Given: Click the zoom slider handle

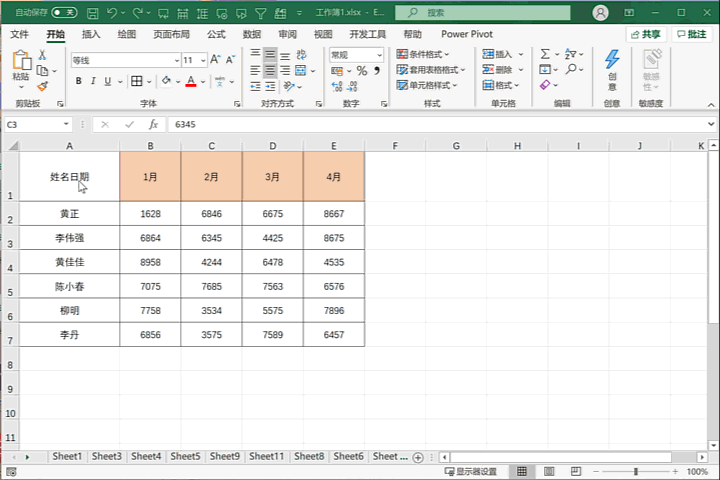Looking at the screenshot, I should (x=636, y=471).
